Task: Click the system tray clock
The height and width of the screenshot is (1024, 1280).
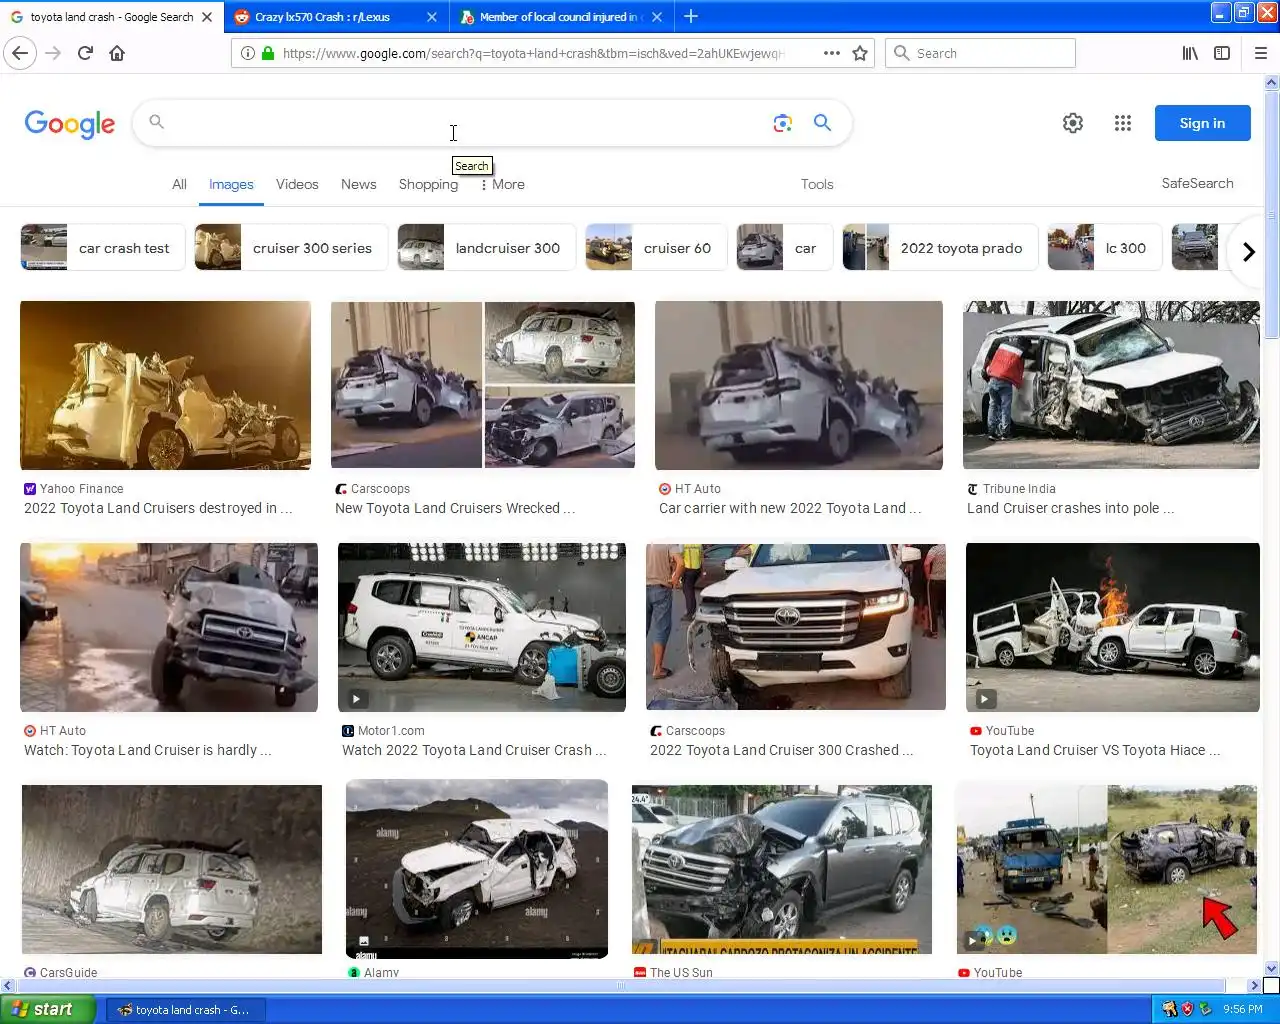Action: 1242,1010
